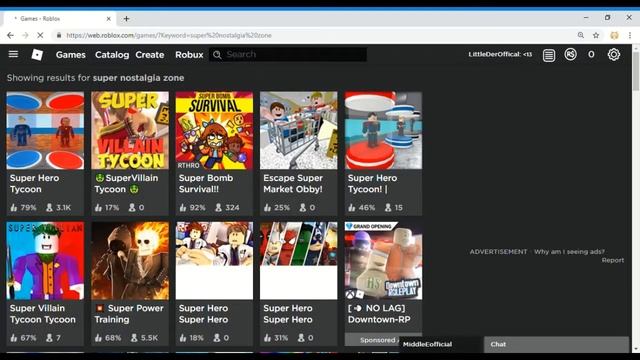Select the Games - Roblox browser tab
Image resolution: width=640 pixels, height=360 pixels.
pyautogui.click(x=59, y=19)
